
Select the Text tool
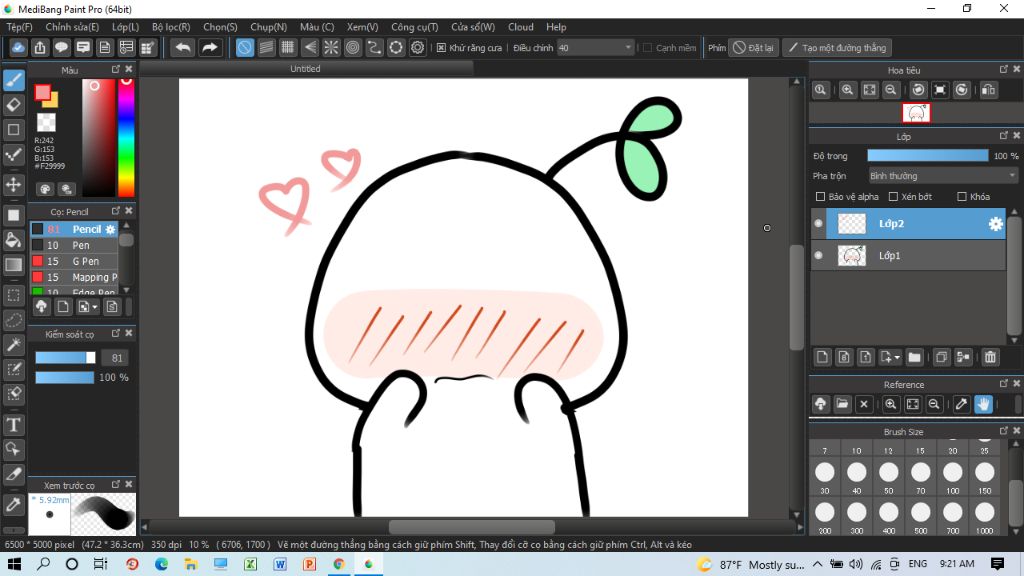14,425
